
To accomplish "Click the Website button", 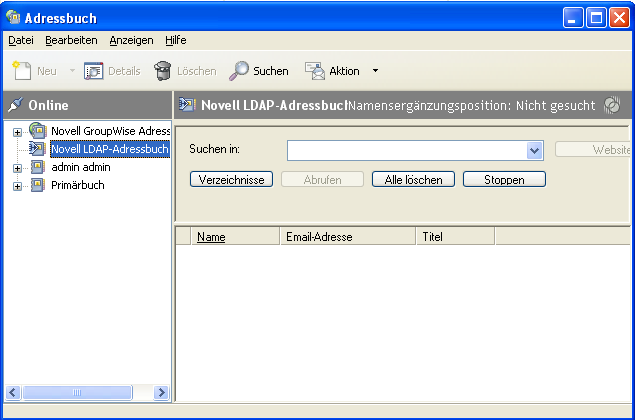I will point(593,150).
